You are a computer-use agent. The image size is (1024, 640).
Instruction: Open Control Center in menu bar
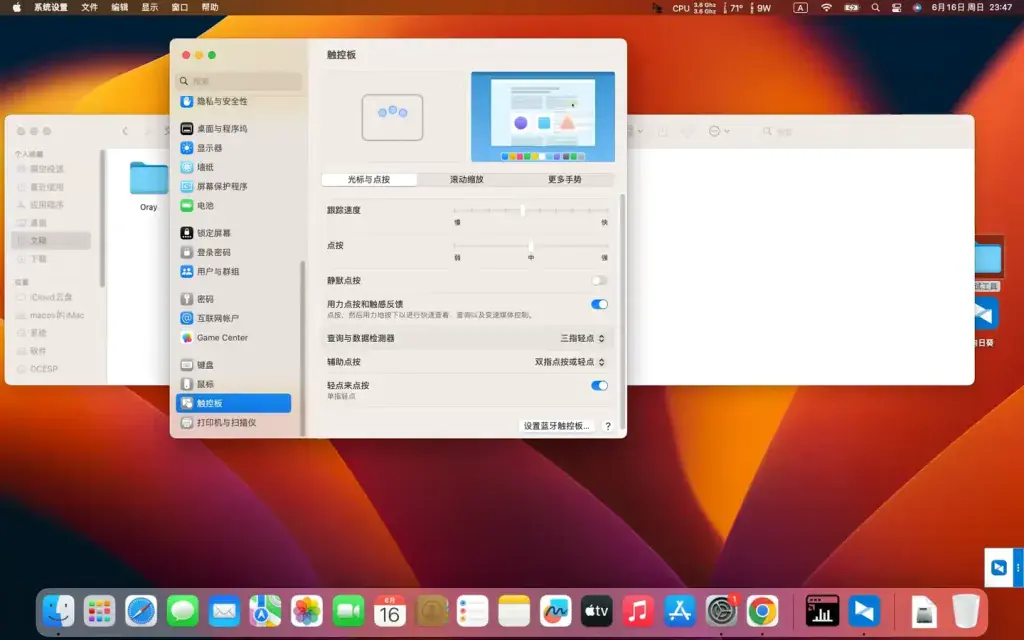pyautogui.click(x=896, y=7)
